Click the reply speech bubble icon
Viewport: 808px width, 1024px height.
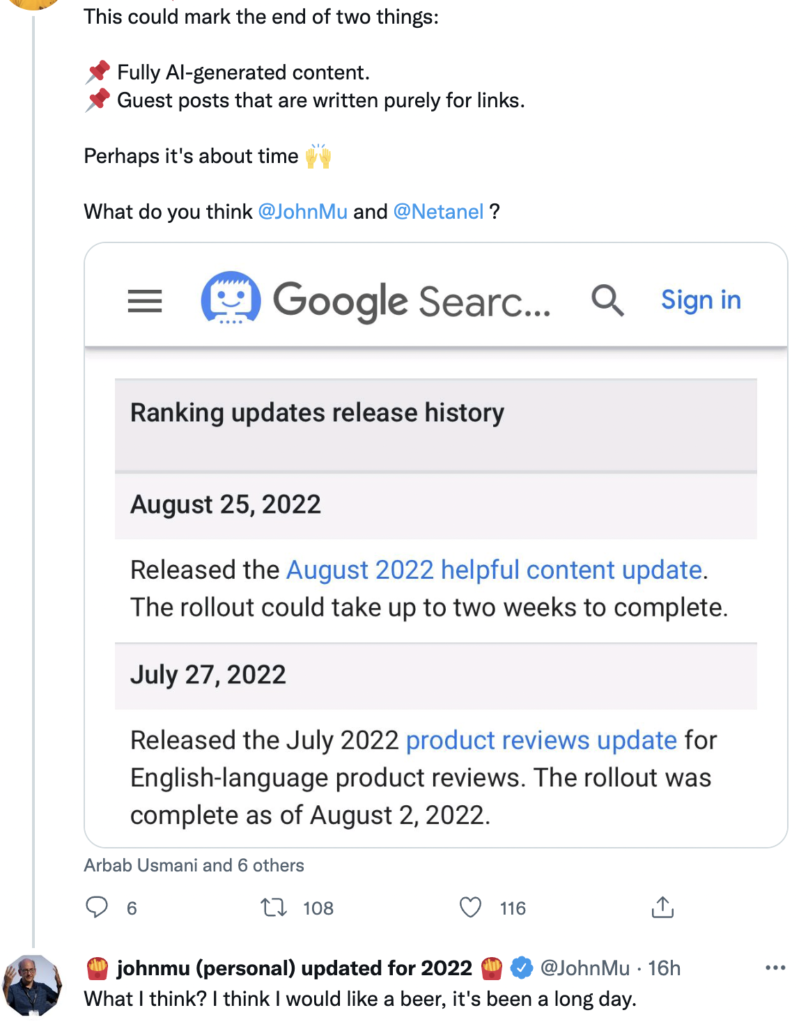[x=97, y=908]
